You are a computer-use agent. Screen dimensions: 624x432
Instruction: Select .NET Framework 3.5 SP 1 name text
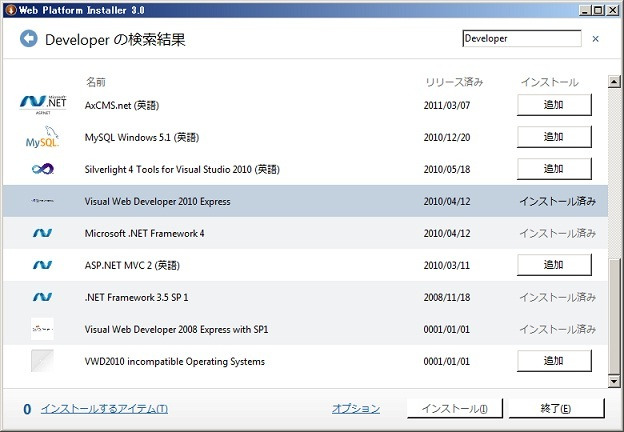click(x=136, y=298)
